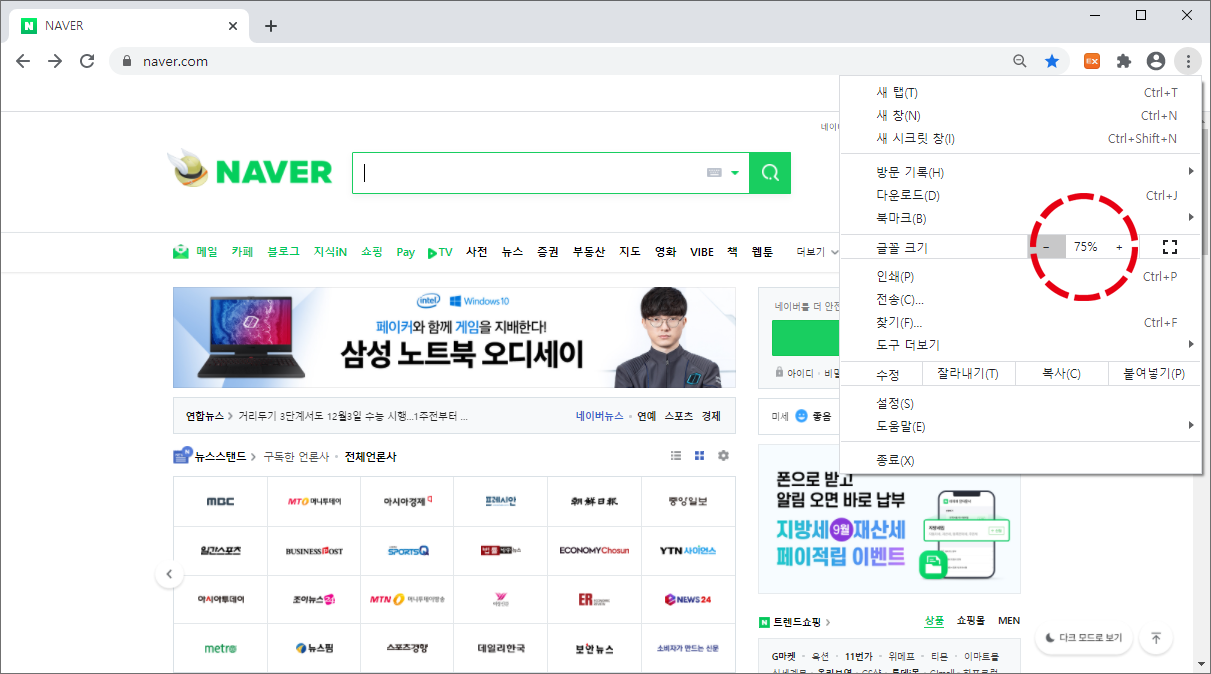Switch newsstand to grid view
The width and height of the screenshot is (1211, 674).
(x=699, y=456)
